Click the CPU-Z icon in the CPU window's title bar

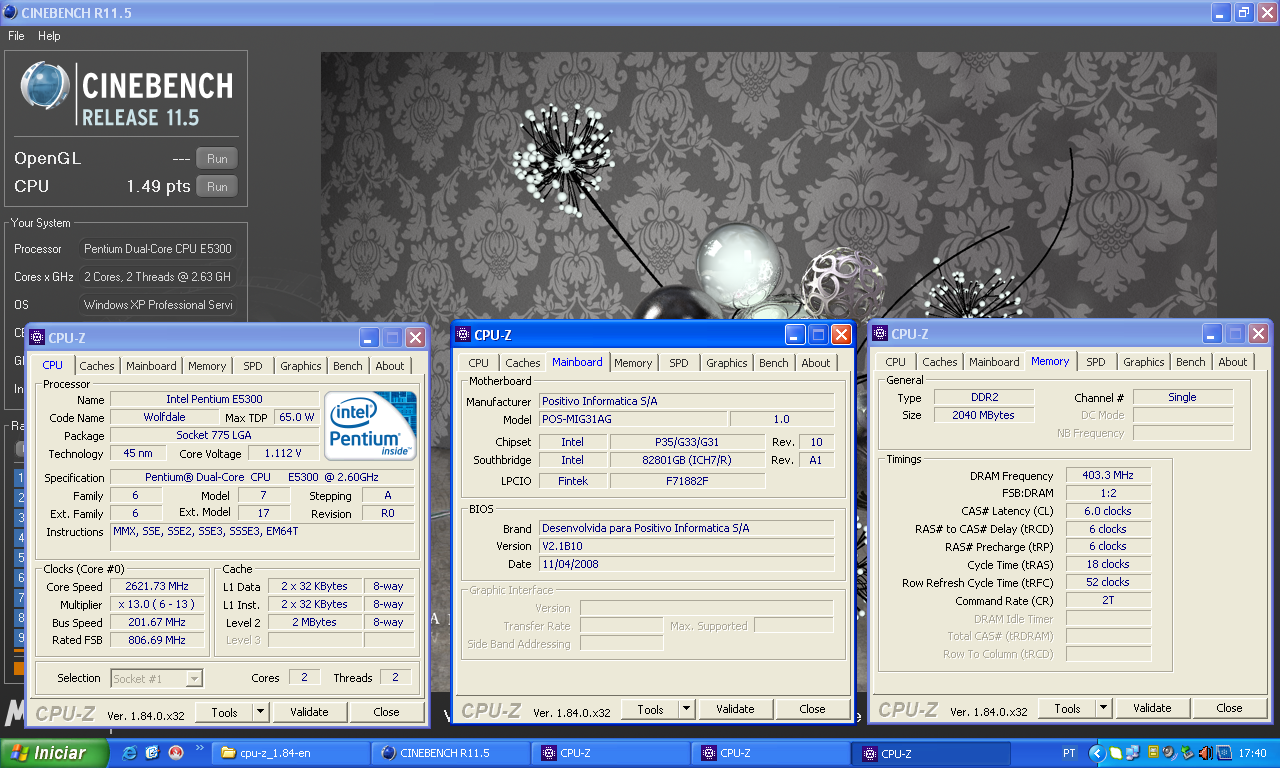[38, 338]
